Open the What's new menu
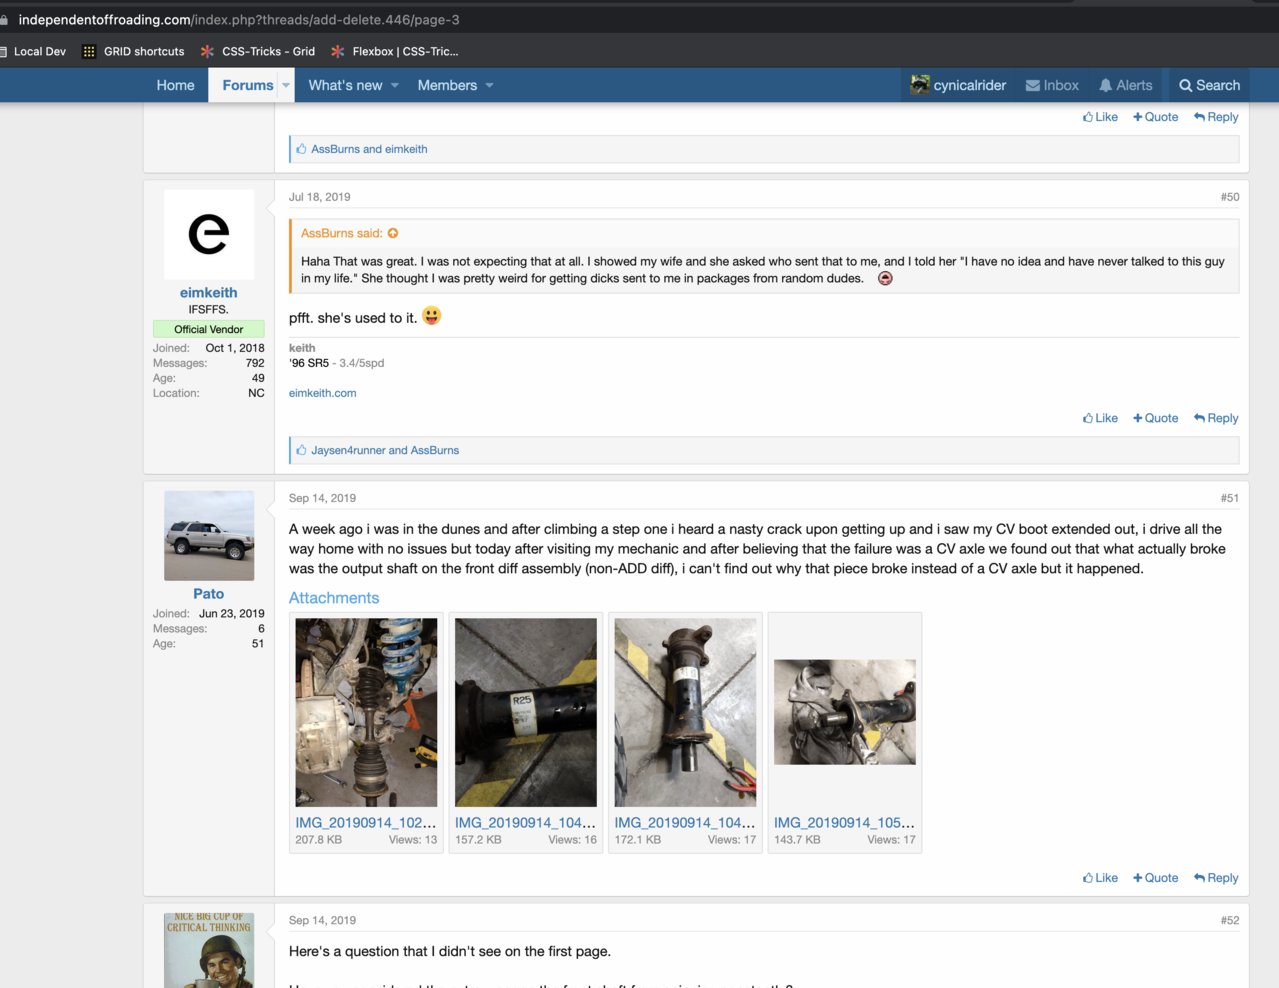The image size is (1279, 988). coord(345,85)
